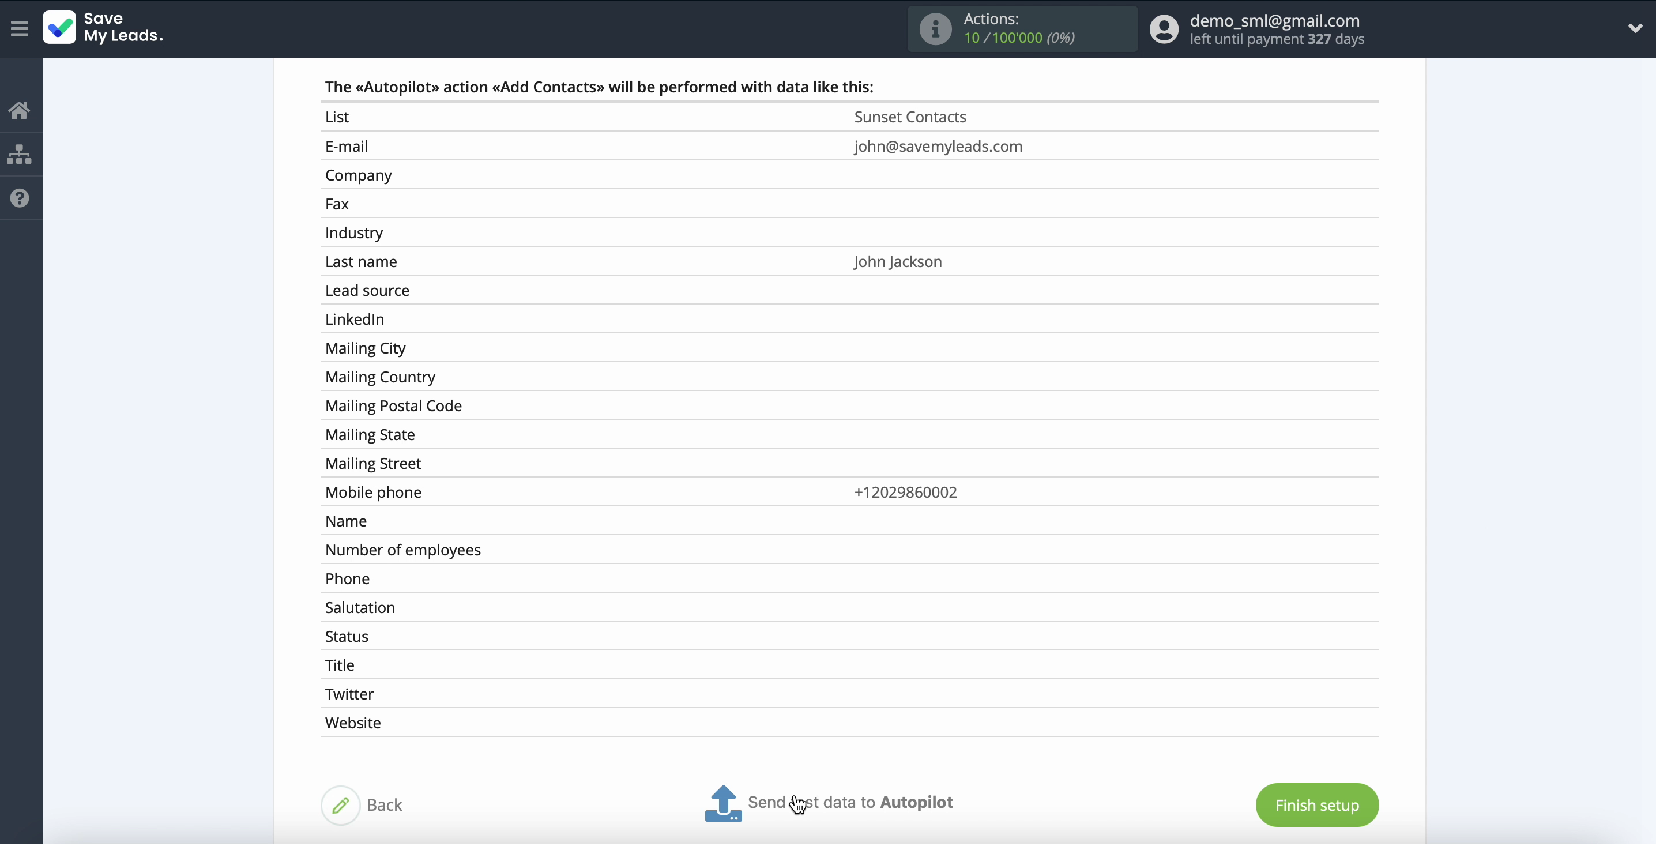Click the Website field row label
This screenshot has height=844, width=1656.
353,723
